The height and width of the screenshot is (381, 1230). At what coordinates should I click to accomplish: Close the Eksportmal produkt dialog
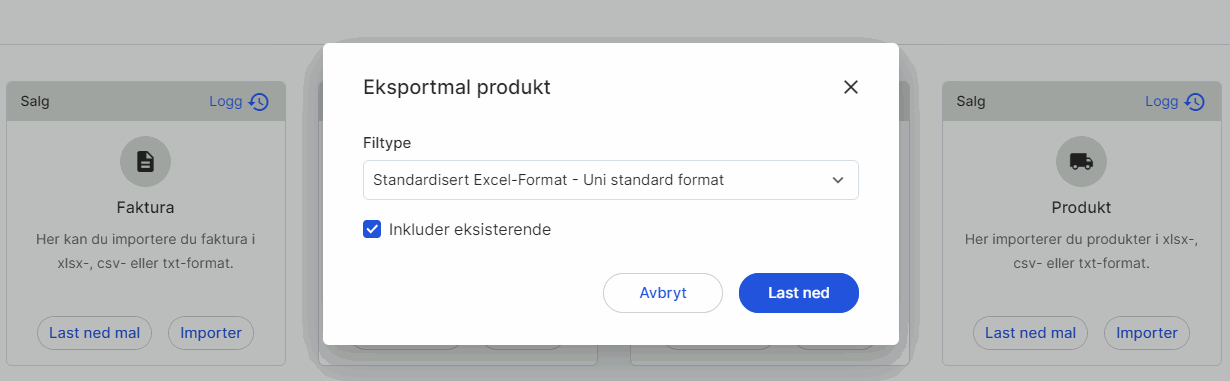click(851, 87)
